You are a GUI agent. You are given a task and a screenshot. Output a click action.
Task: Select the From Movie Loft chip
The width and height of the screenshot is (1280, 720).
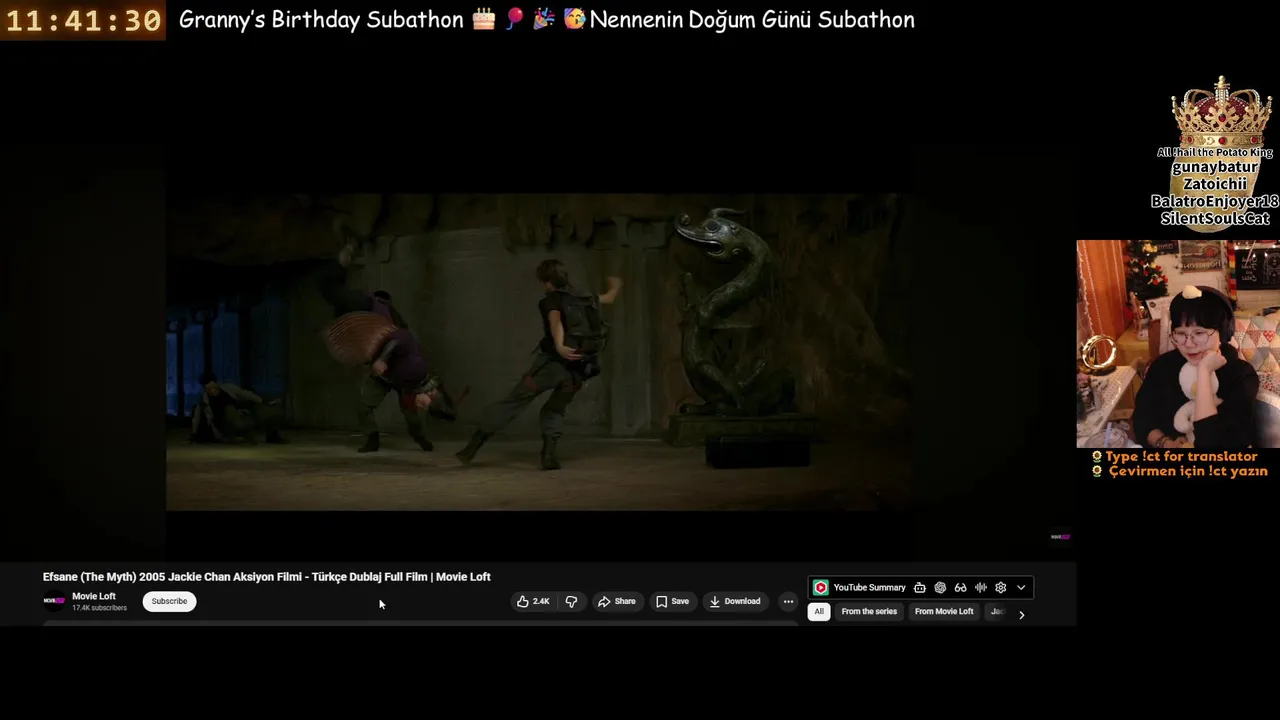[944, 611]
